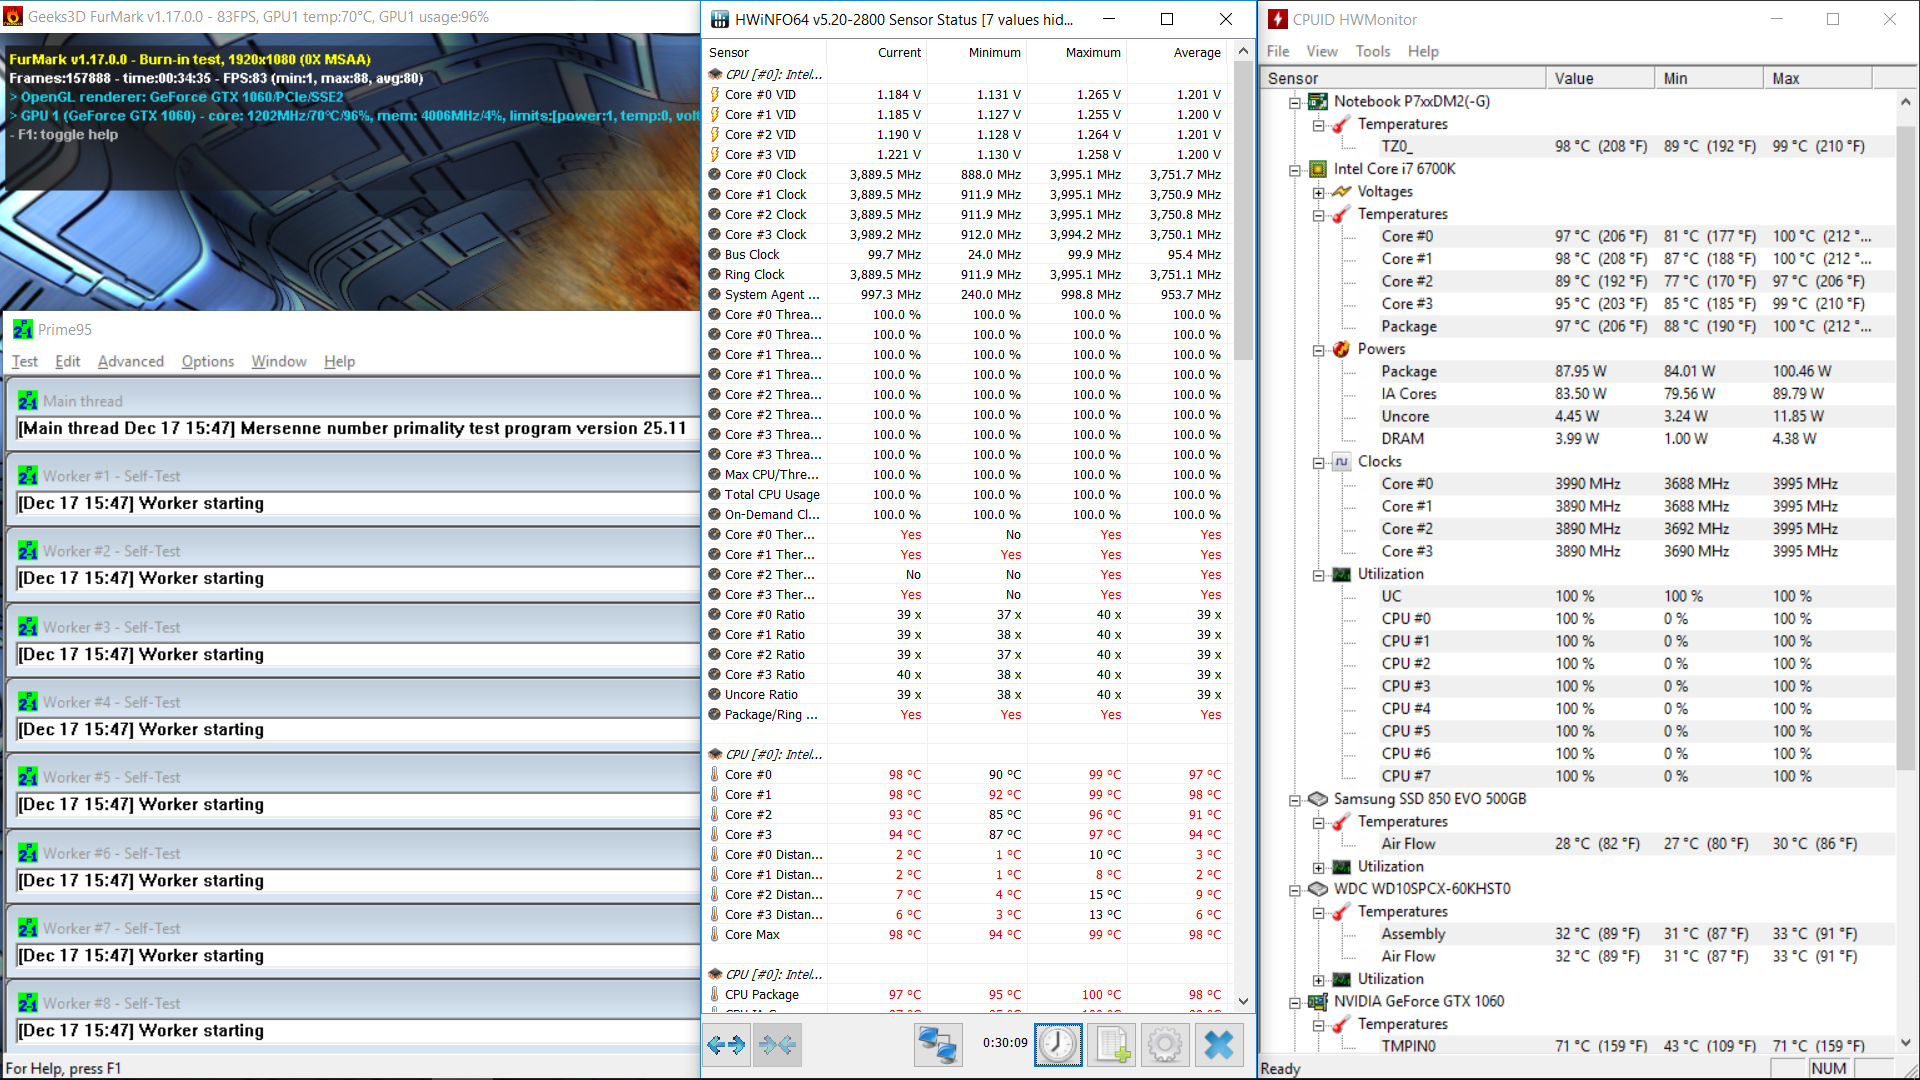The image size is (1920, 1080).
Task: Collapse the CPU Utilization node in HWMonitor
Action: [x=1318, y=575]
